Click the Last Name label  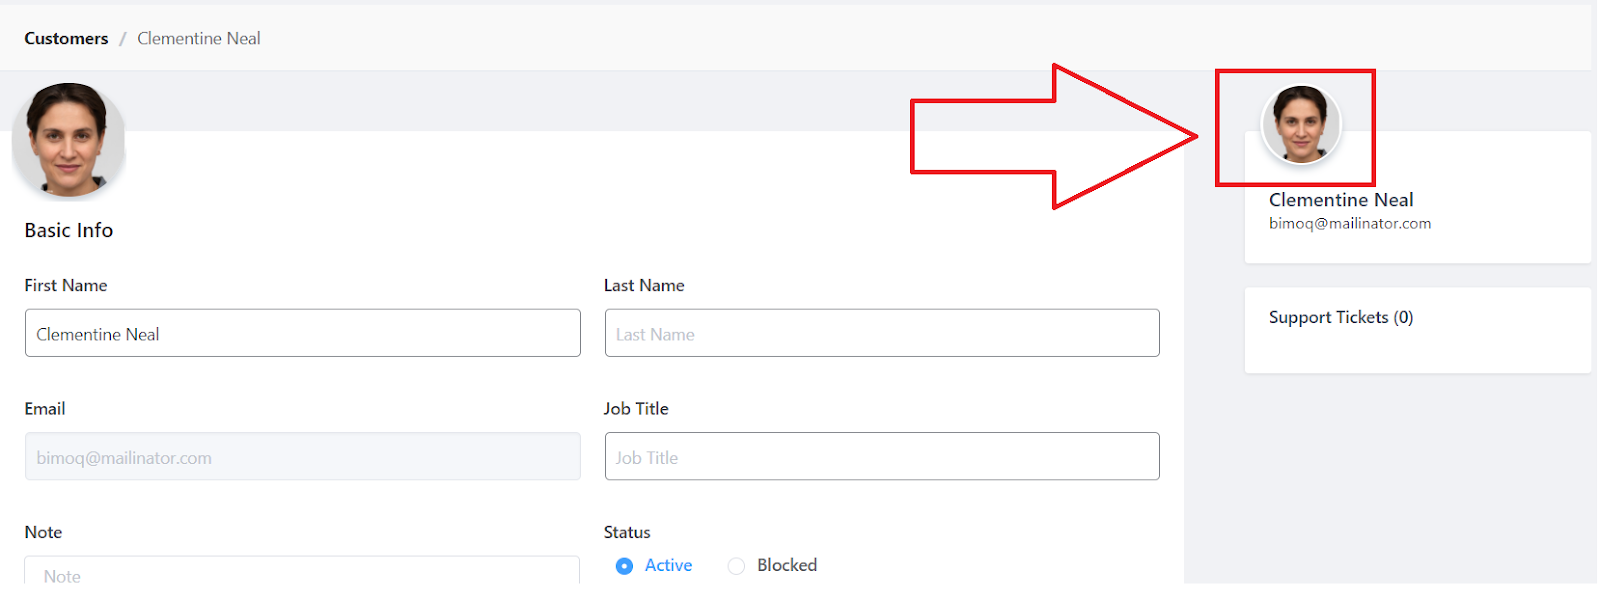coord(644,286)
